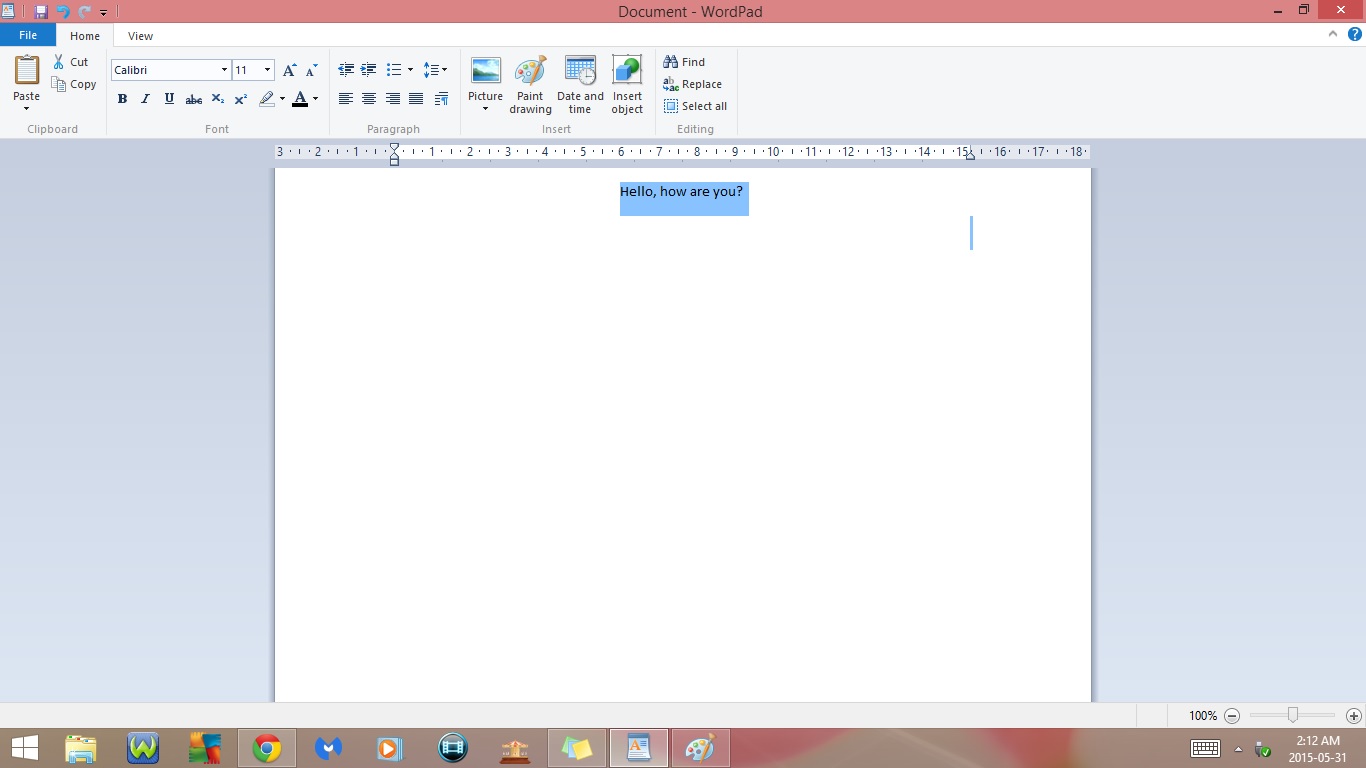Enable subscript formatting

click(217, 99)
